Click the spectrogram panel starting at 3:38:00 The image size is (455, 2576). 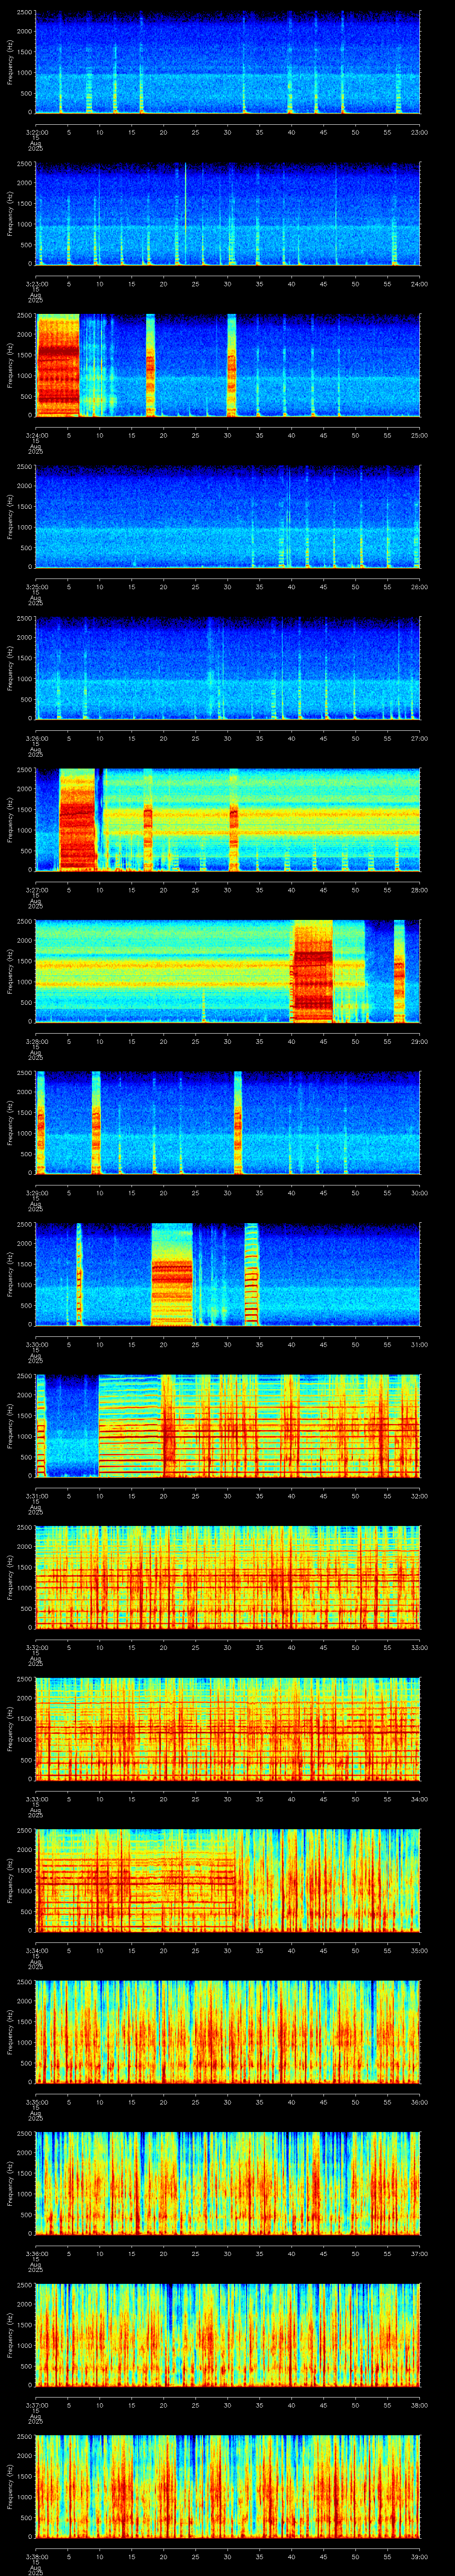pyautogui.click(x=228, y=2488)
